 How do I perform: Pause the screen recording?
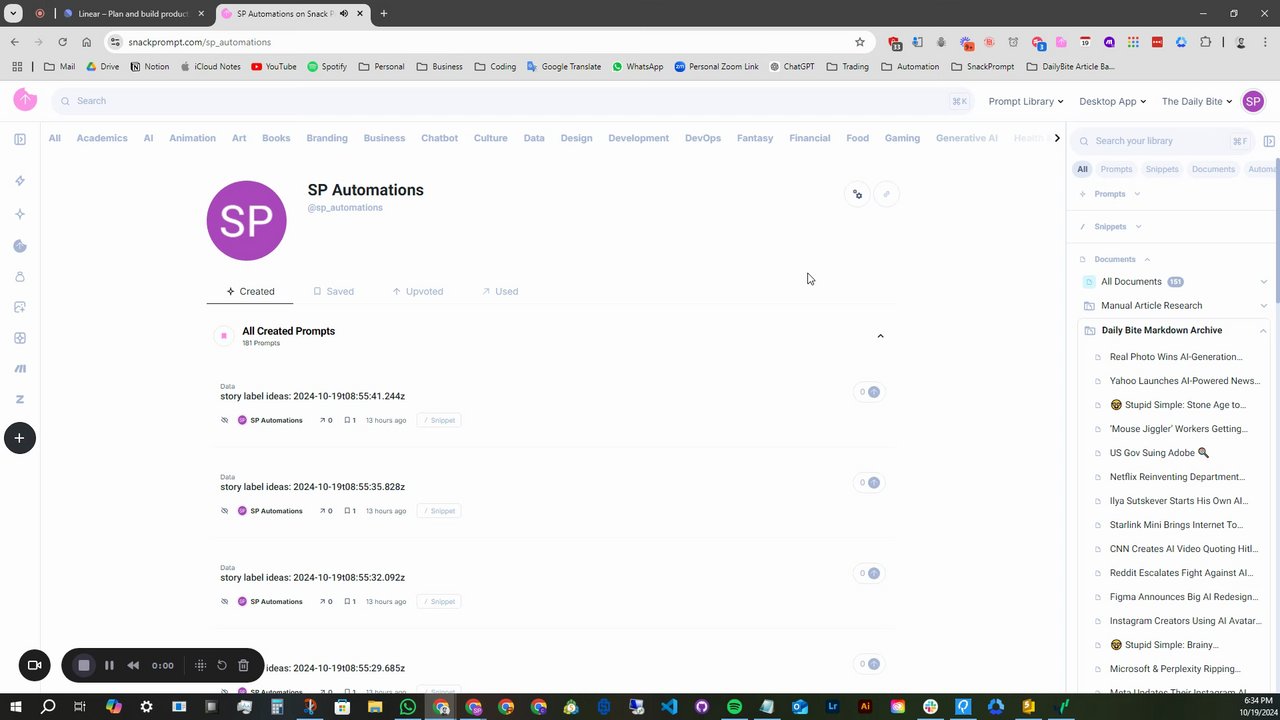click(109, 665)
